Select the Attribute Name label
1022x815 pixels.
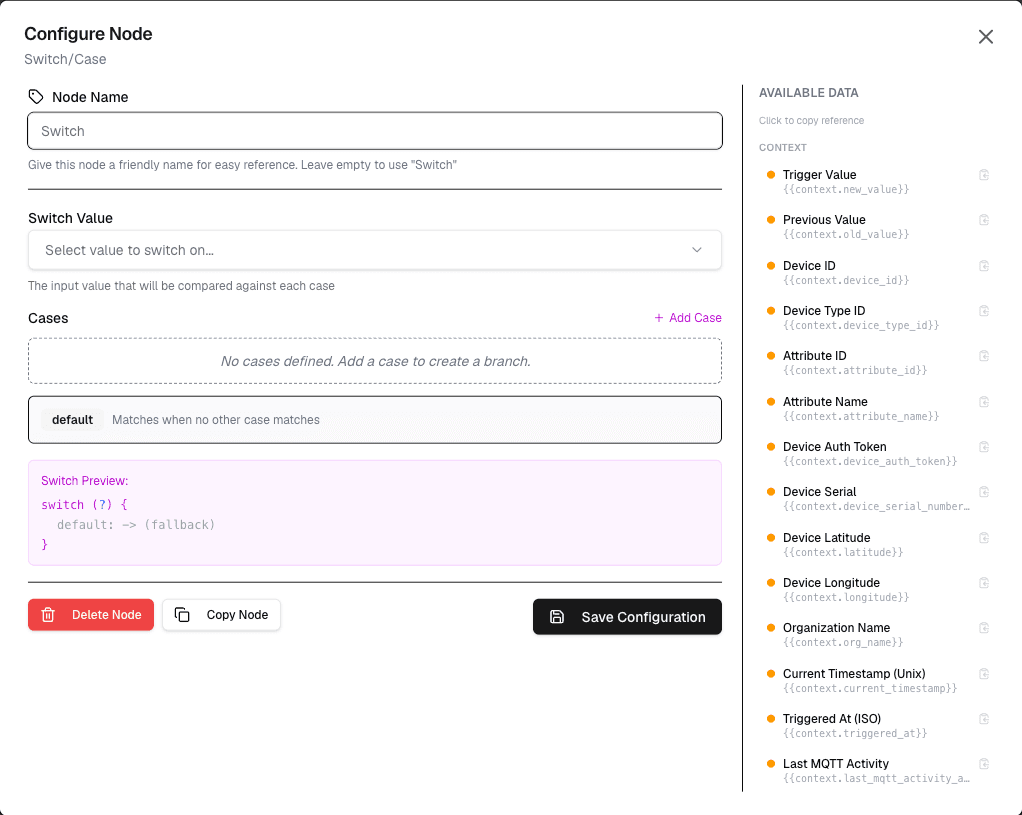825,402
